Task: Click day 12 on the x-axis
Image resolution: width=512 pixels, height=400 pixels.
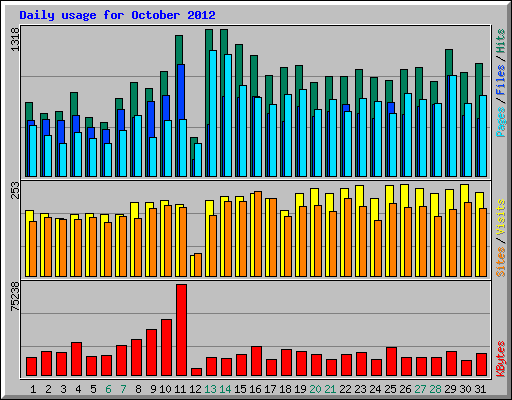Action: pos(195,389)
